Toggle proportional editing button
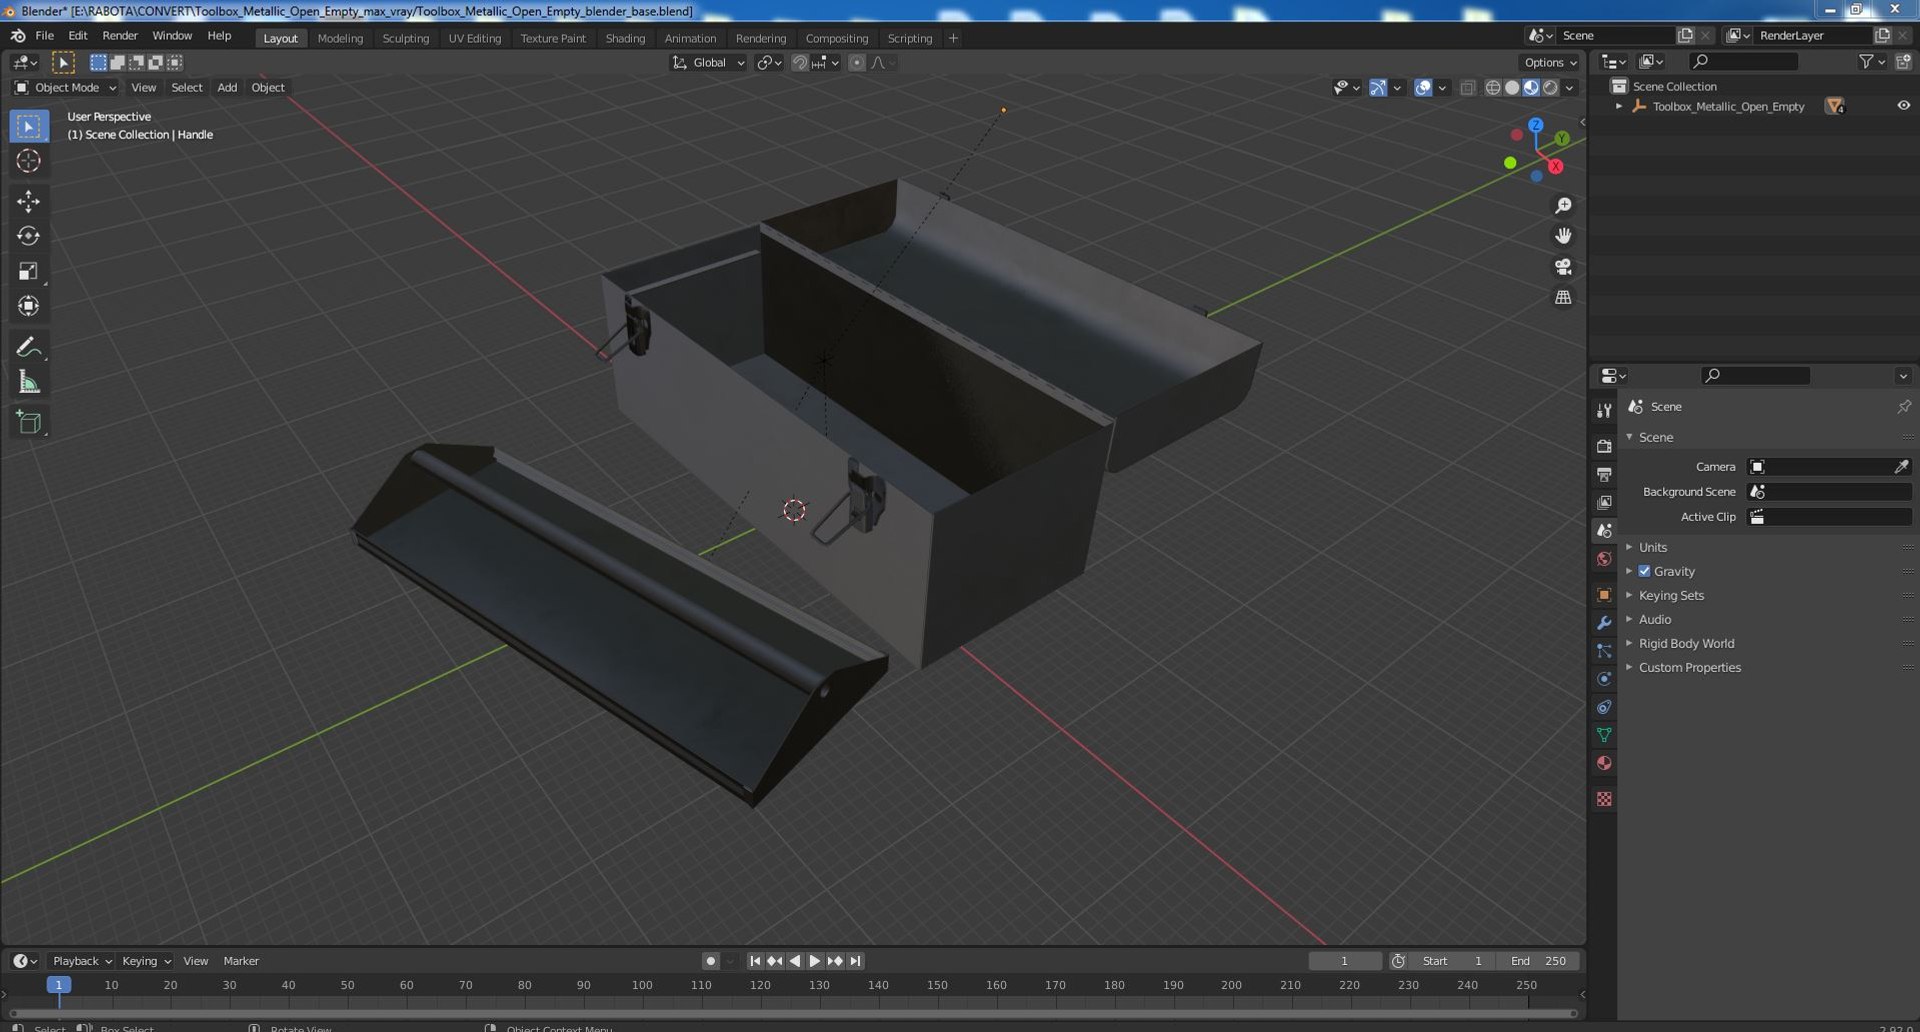Screen dimensions: 1920x1032 856,62
